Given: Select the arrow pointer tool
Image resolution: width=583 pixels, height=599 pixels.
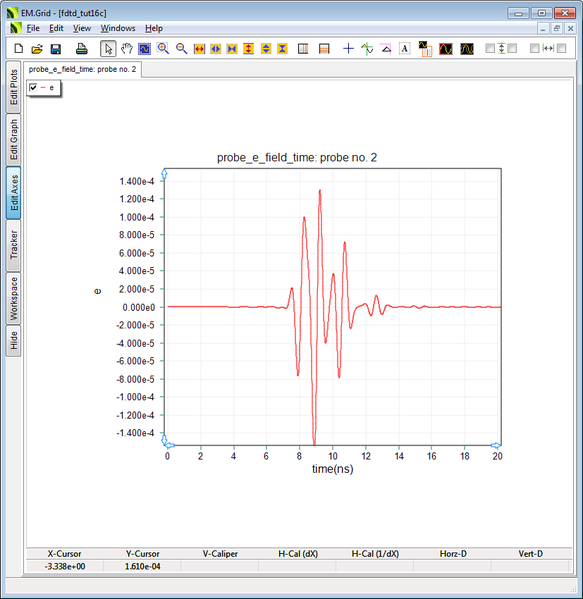Looking at the screenshot, I should click(108, 49).
